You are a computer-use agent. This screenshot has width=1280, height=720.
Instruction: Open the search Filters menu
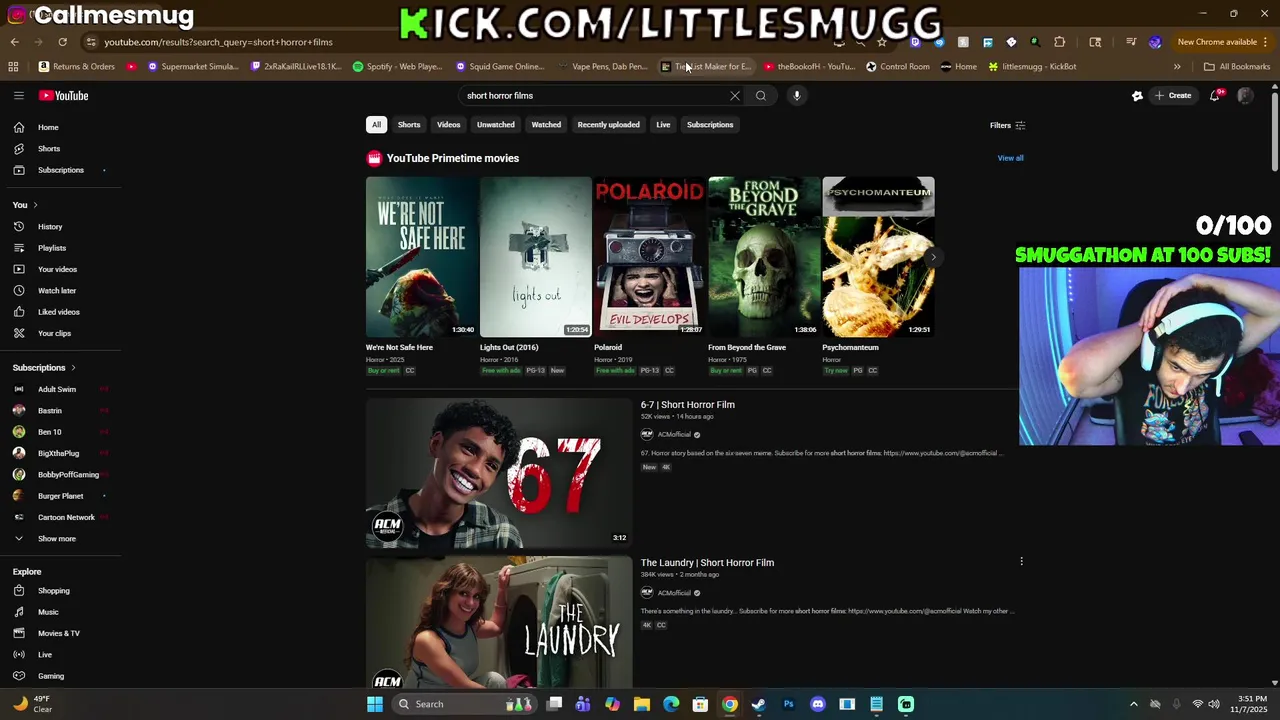(1007, 126)
